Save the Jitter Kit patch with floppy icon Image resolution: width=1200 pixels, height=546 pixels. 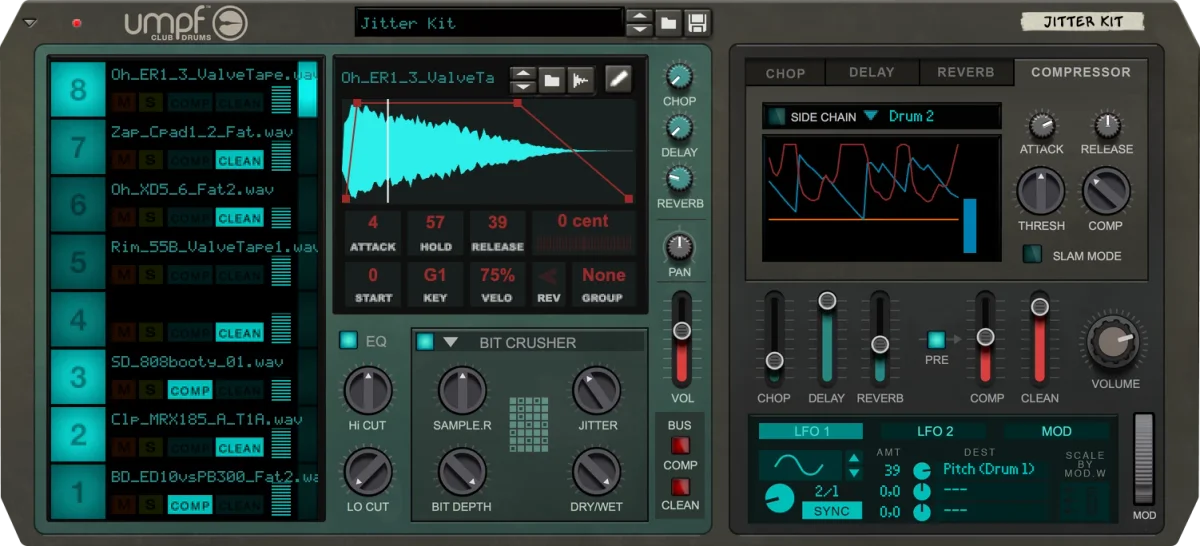(697, 22)
